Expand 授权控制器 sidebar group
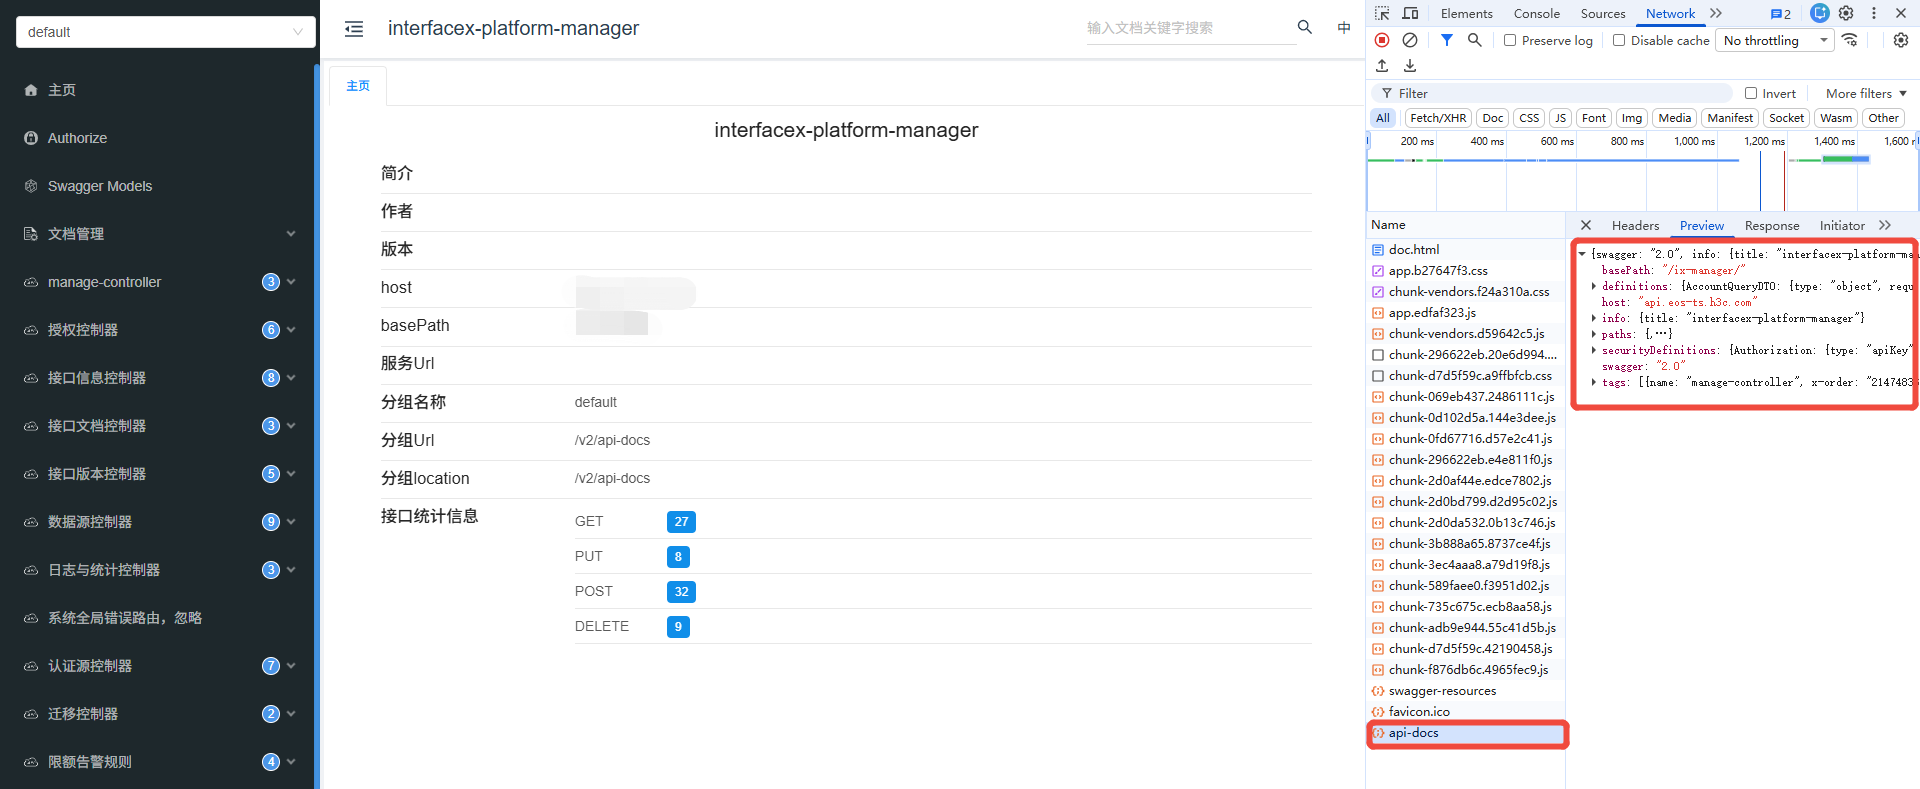 158,330
